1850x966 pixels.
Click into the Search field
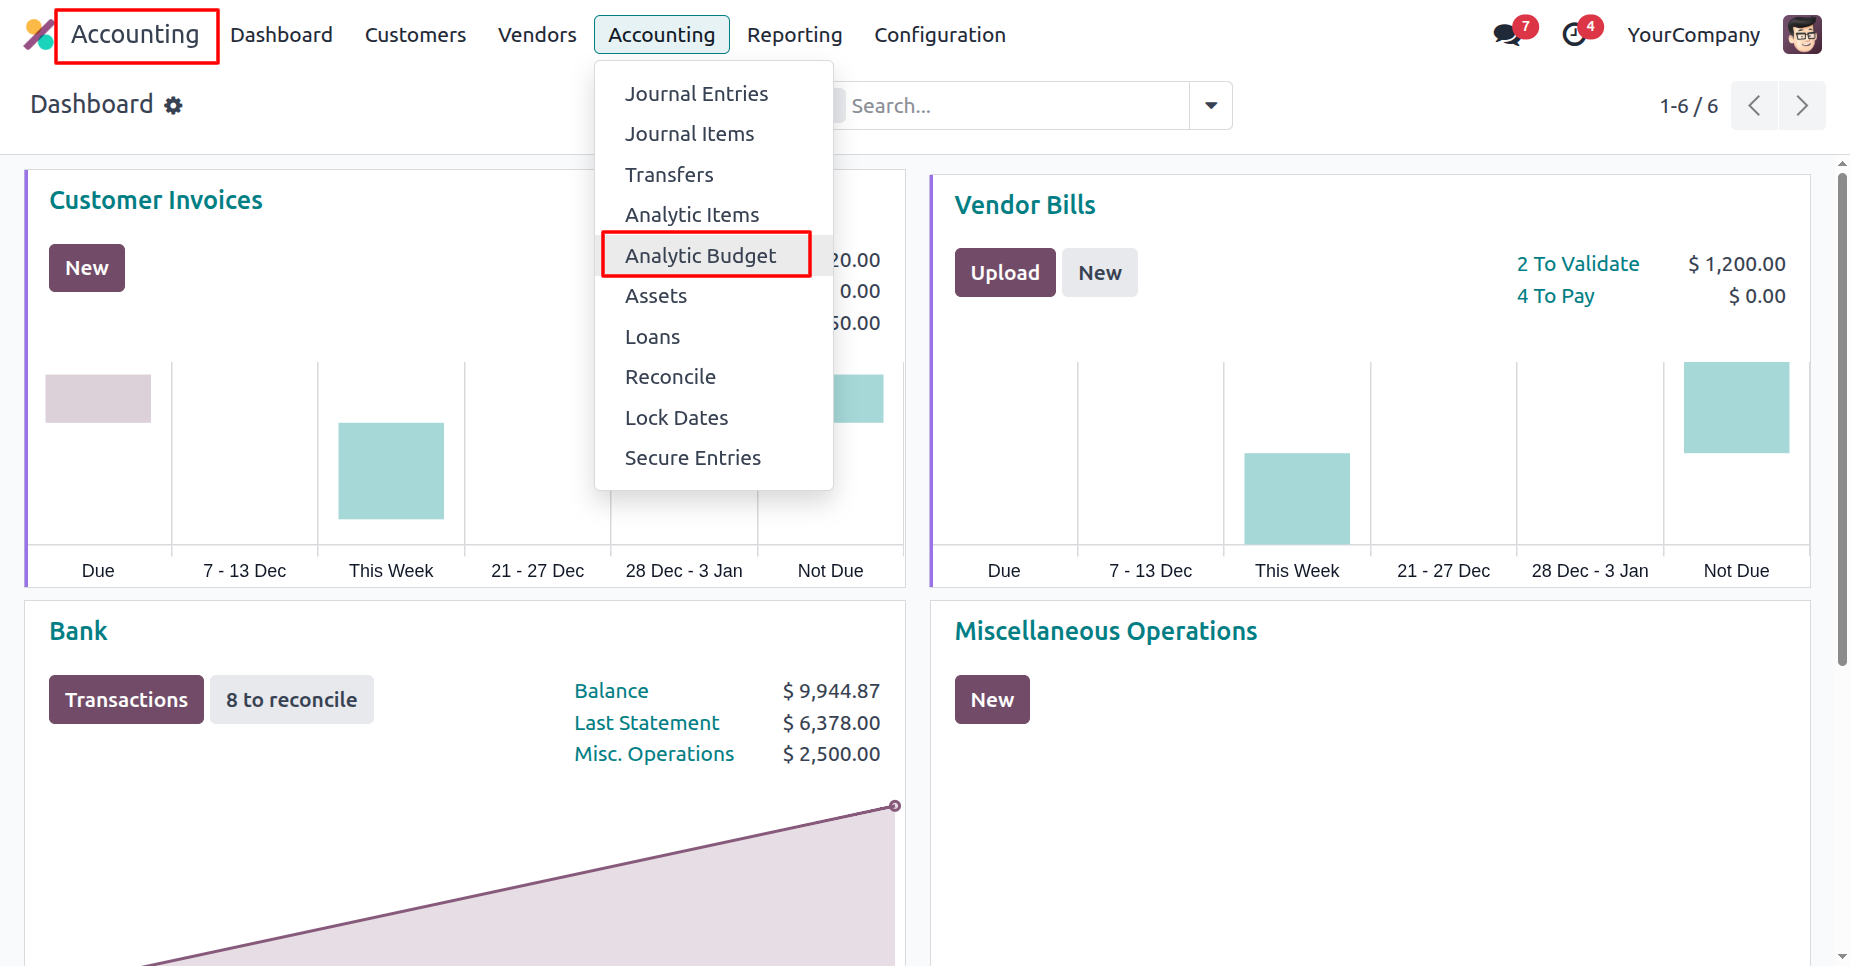point(1015,106)
